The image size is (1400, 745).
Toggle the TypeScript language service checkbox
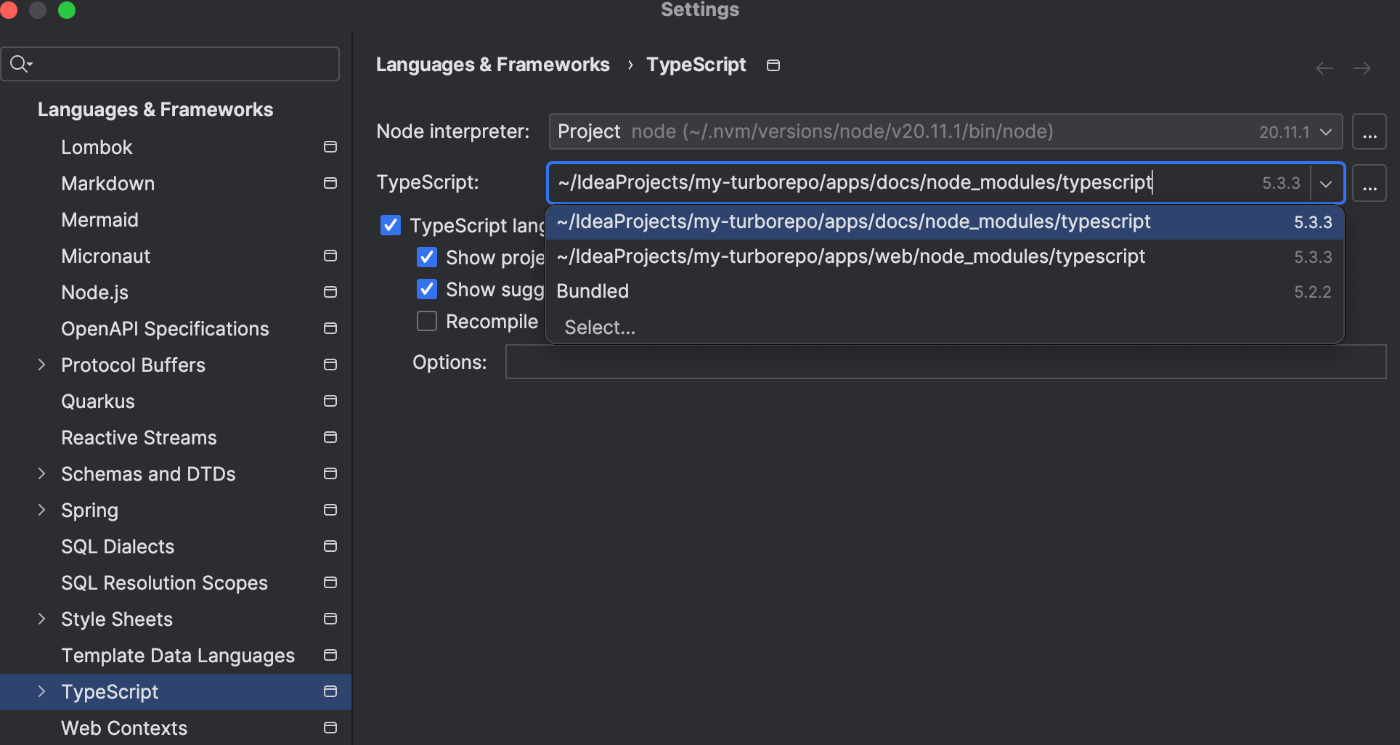(391, 225)
